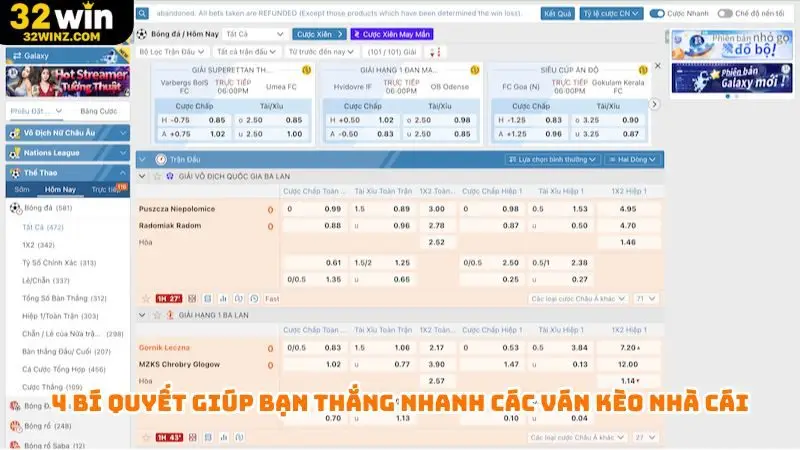Open the Hai Dòng layout dropdown

[x=632, y=160]
